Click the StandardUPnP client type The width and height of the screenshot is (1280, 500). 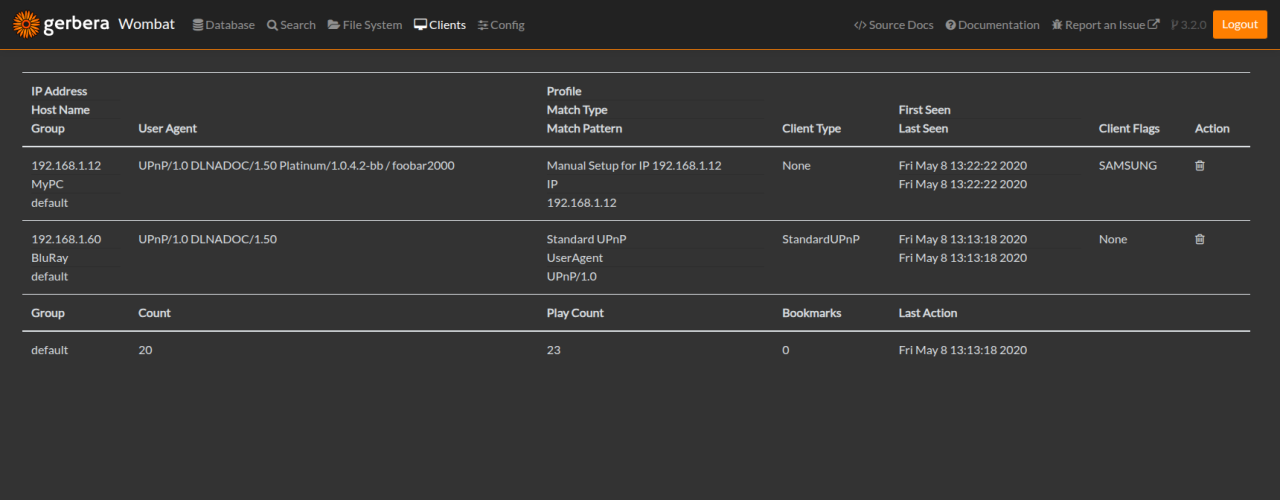(821, 240)
